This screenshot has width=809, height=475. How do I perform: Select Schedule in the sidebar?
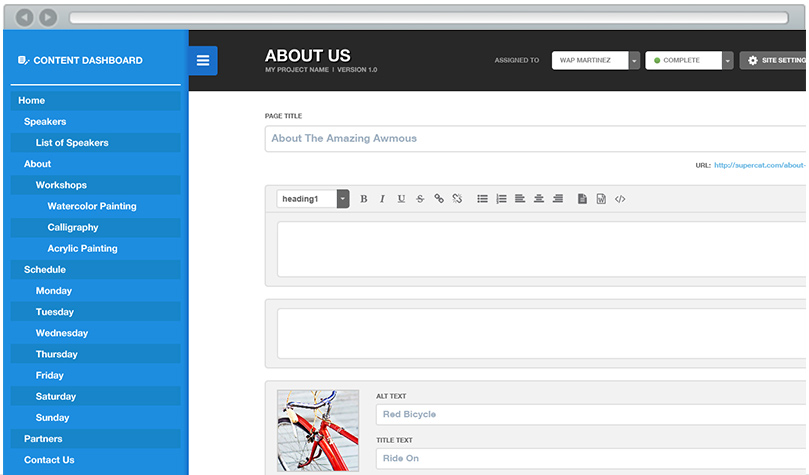pos(95,270)
